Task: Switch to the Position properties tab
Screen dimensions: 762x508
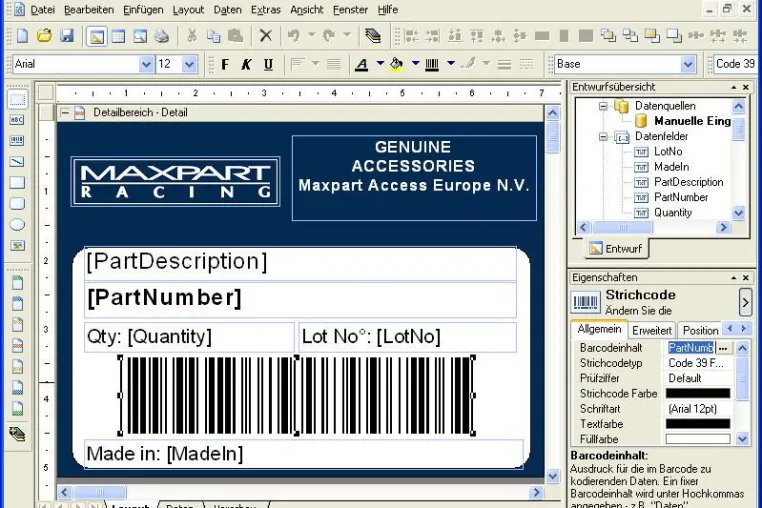Action: pyautogui.click(x=700, y=331)
